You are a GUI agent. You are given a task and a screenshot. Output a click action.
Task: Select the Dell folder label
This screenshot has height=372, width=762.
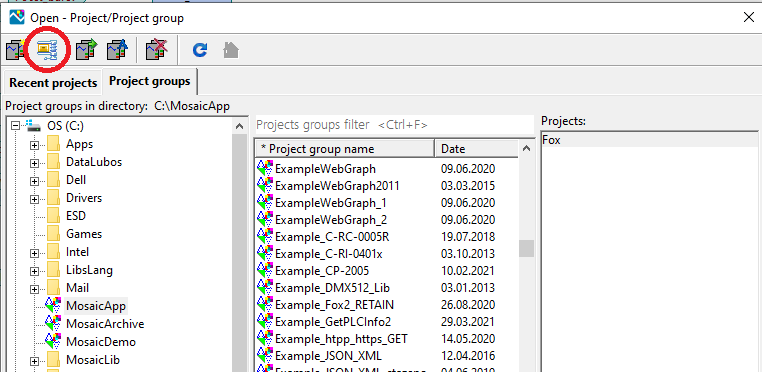pos(76,180)
